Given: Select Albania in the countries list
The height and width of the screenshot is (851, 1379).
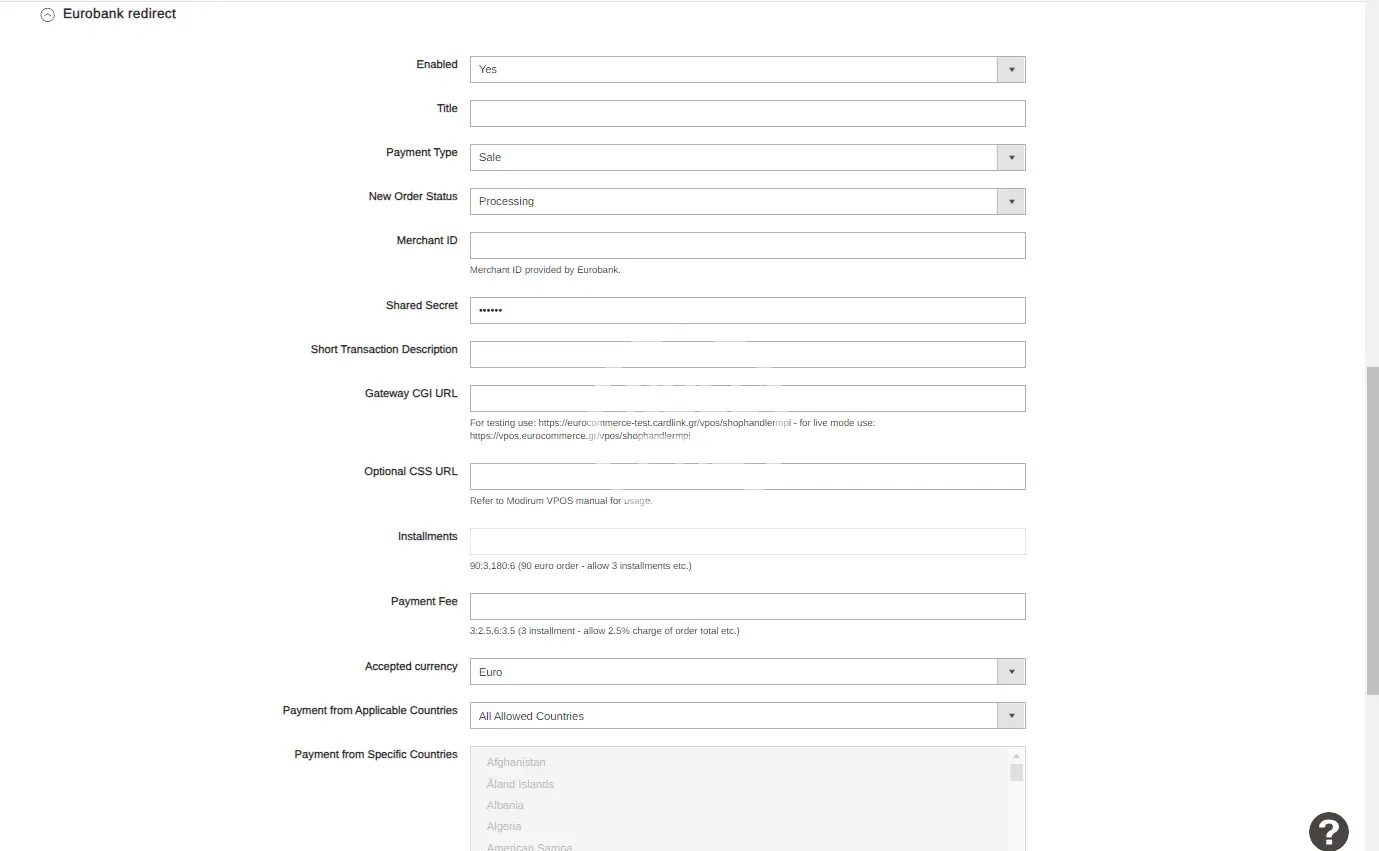Looking at the screenshot, I should [x=505, y=805].
